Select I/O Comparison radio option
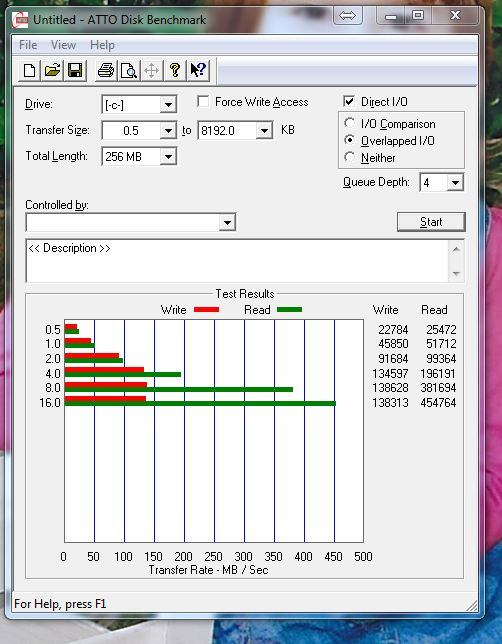 pos(349,123)
